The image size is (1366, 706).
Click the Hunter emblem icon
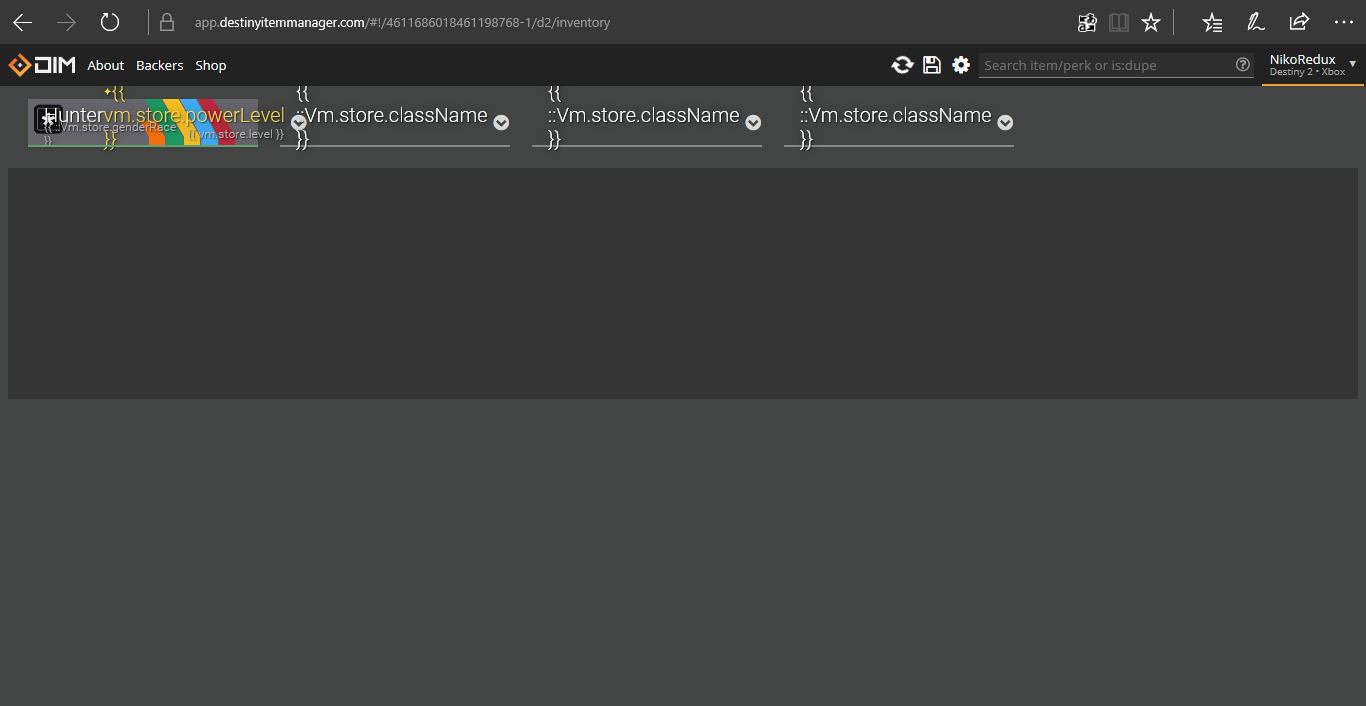pos(46,119)
